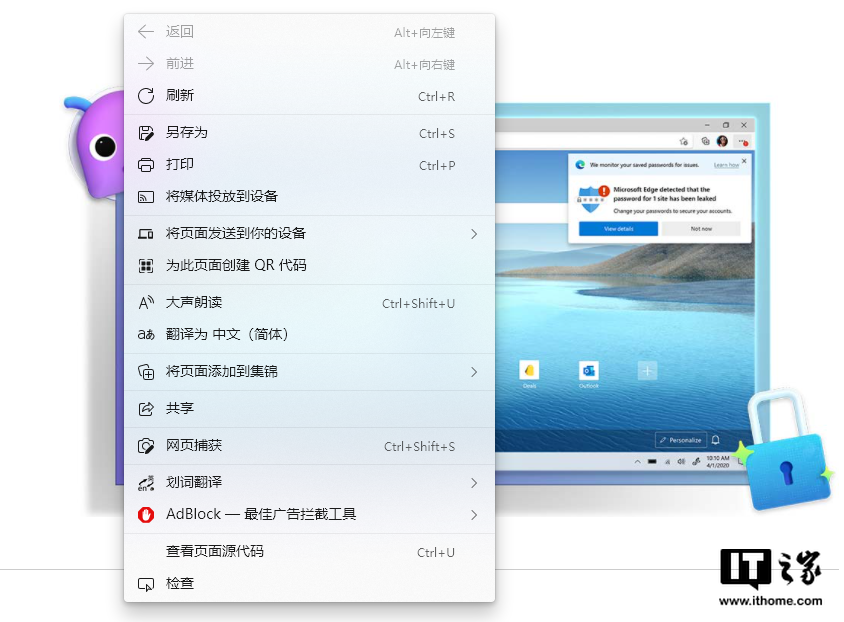The image size is (844, 622).
Task: Click the forward arrow icon next to 前进
Action: tap(146, 64)
